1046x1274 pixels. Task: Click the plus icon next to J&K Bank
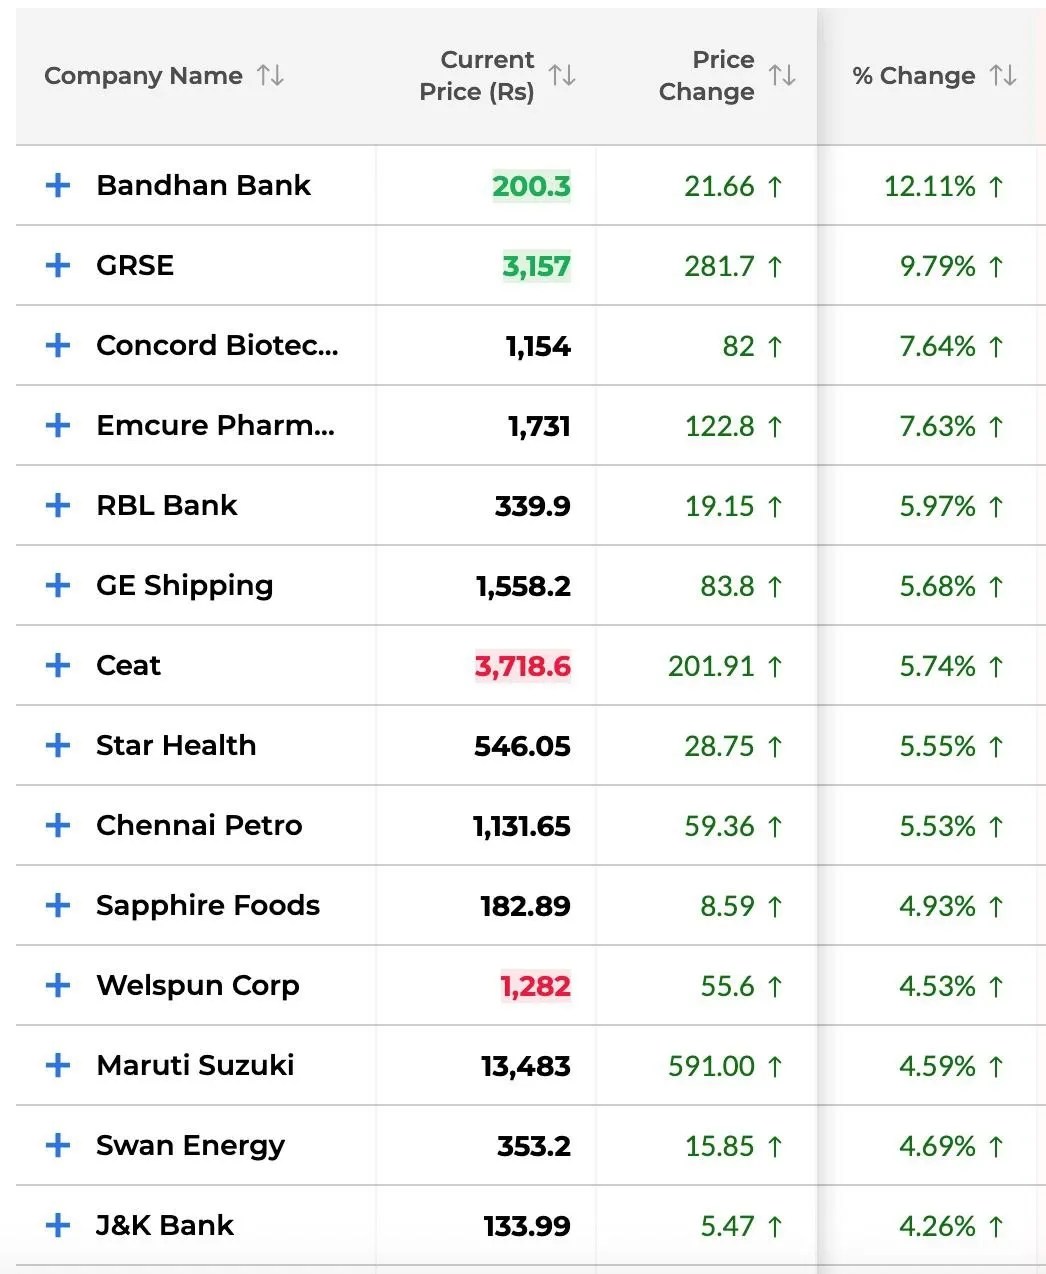click(58, 1226)
